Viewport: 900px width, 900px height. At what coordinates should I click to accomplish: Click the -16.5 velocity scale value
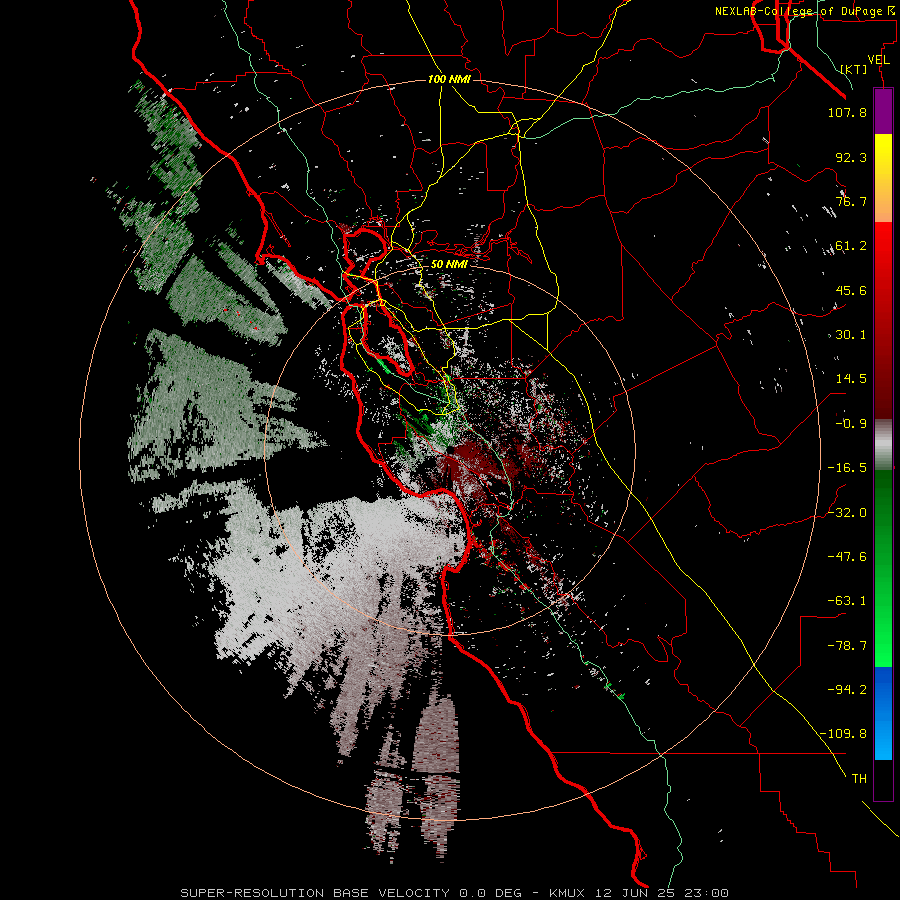pos(847,468)
